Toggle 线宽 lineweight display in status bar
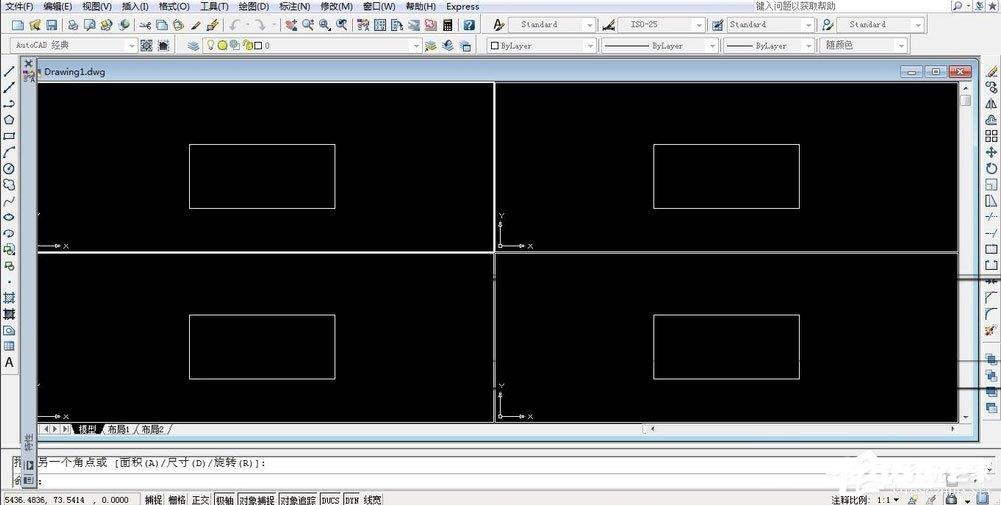 372,500
